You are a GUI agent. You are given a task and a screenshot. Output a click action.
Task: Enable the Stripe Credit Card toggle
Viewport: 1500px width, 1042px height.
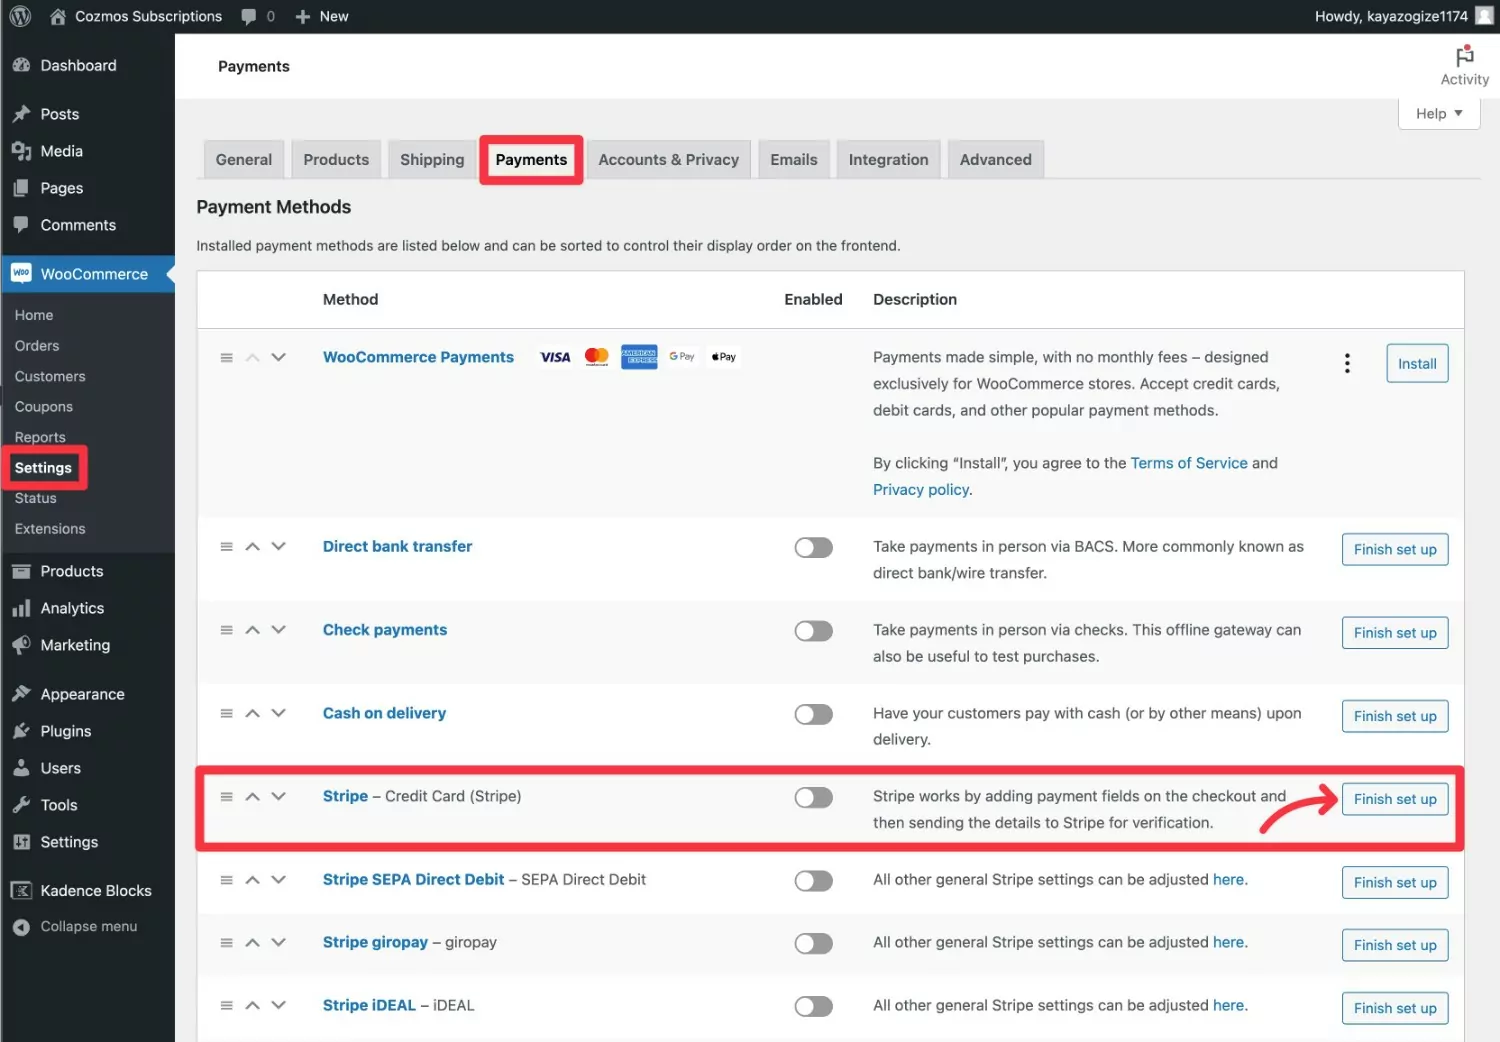813,797
